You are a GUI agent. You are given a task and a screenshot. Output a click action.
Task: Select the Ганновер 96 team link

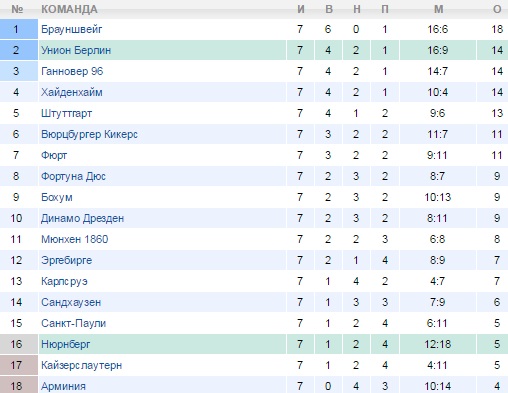[x=72, y=71]
